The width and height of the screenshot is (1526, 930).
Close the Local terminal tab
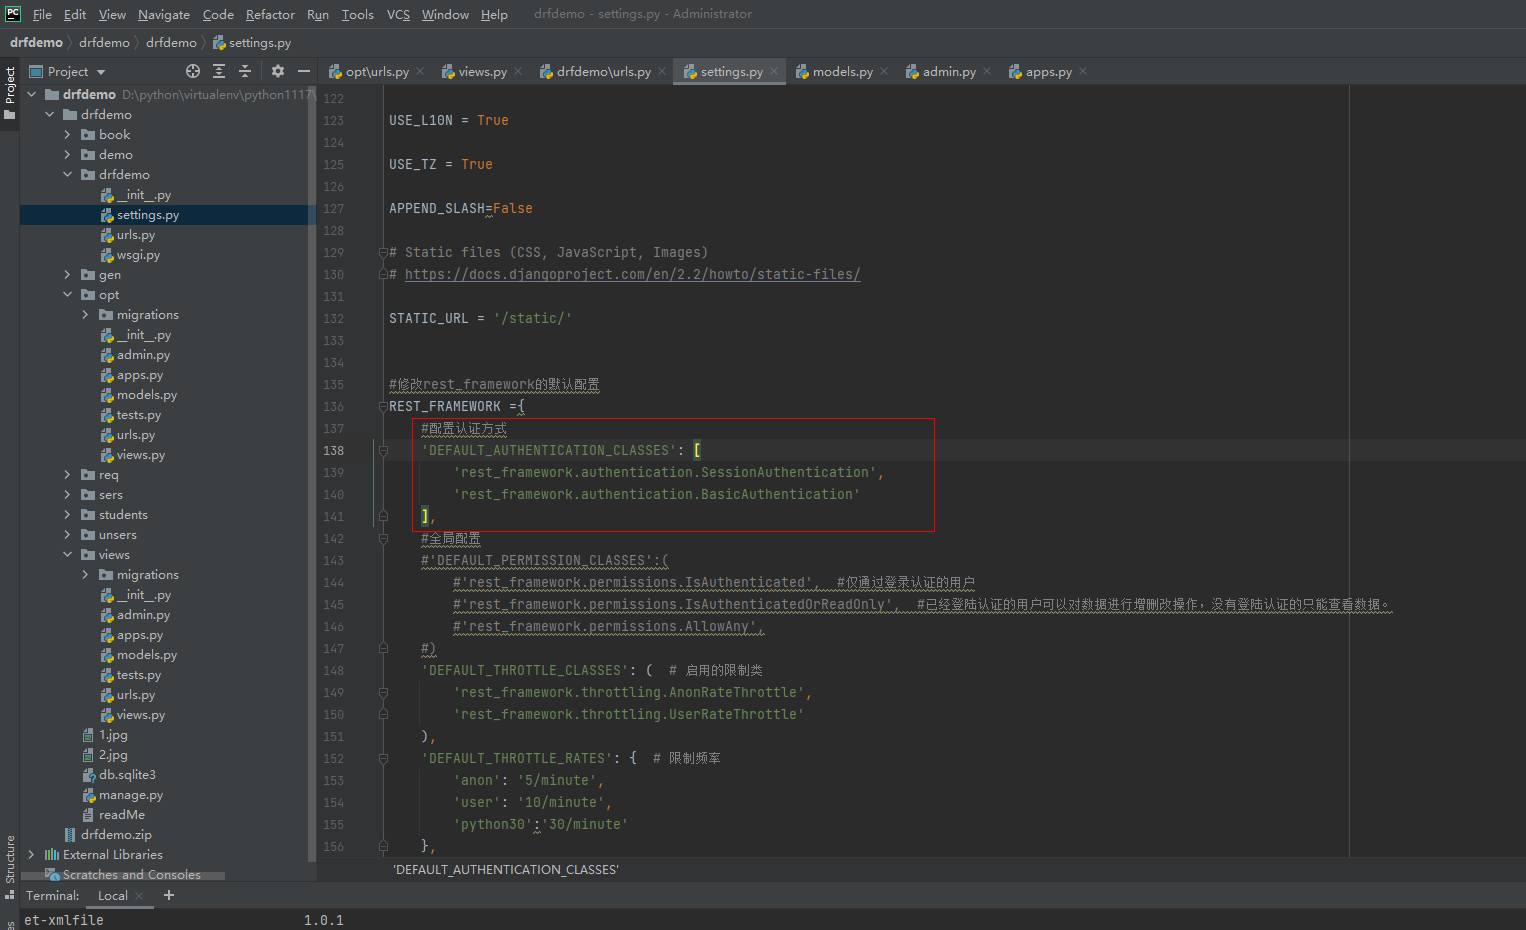139,896
